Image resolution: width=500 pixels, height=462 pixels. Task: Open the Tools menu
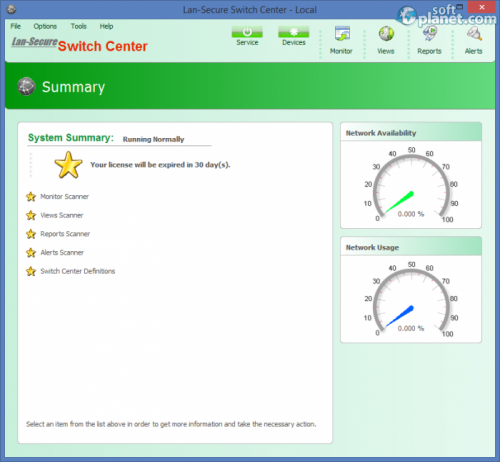[x=78, y=26]
